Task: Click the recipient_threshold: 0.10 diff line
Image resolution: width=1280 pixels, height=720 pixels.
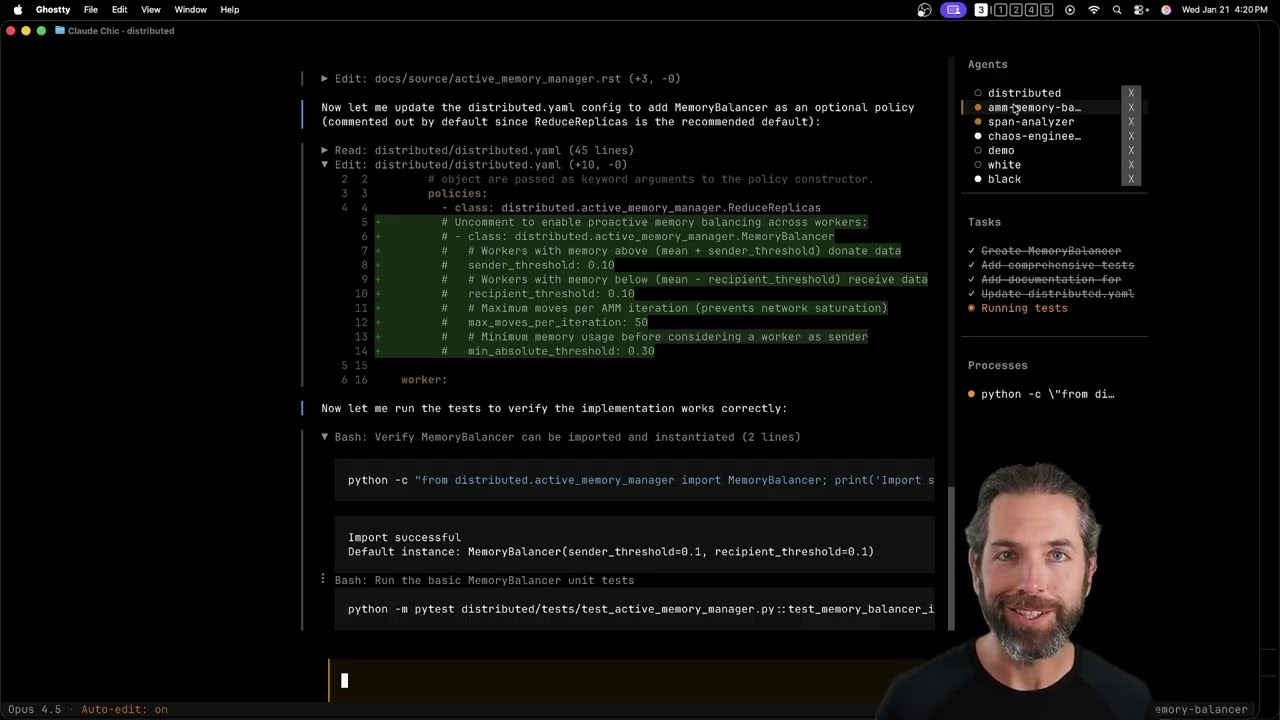Action: [551, 294]
